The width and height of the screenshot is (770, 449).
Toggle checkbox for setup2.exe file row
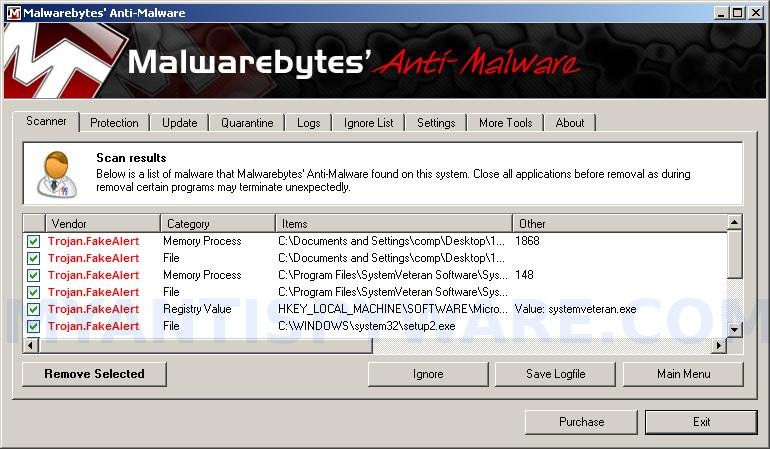pos(33,326)
